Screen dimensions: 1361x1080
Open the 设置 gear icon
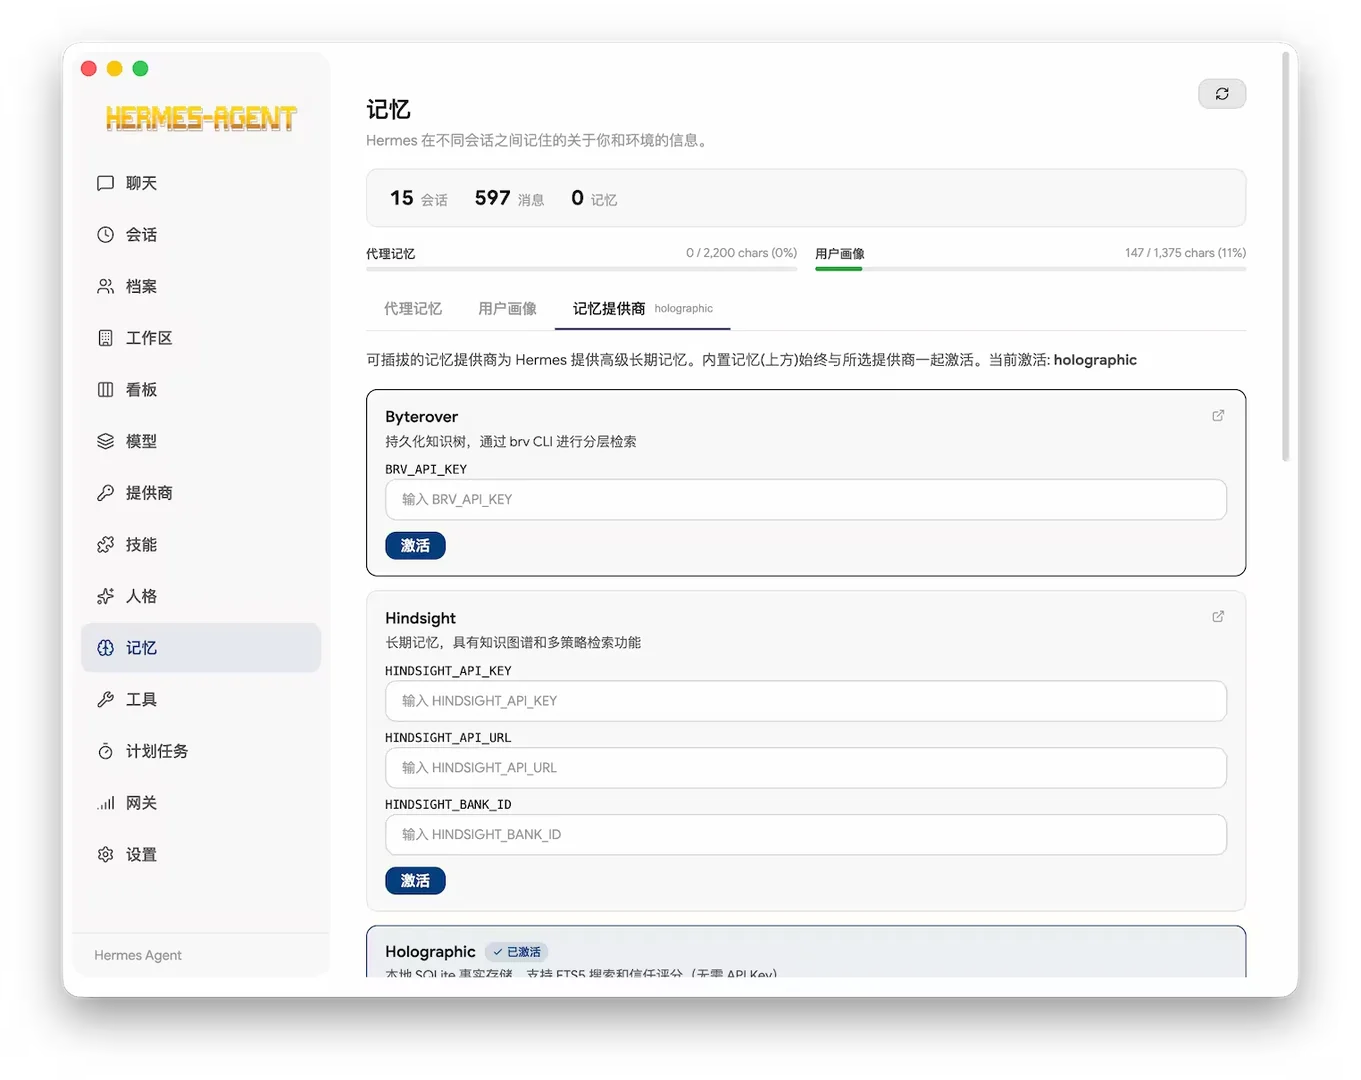coord(105,855)
